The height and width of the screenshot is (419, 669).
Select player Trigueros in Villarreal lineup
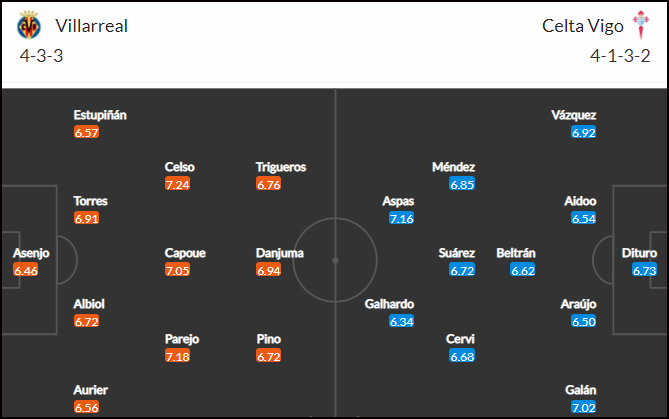[281, 167]
